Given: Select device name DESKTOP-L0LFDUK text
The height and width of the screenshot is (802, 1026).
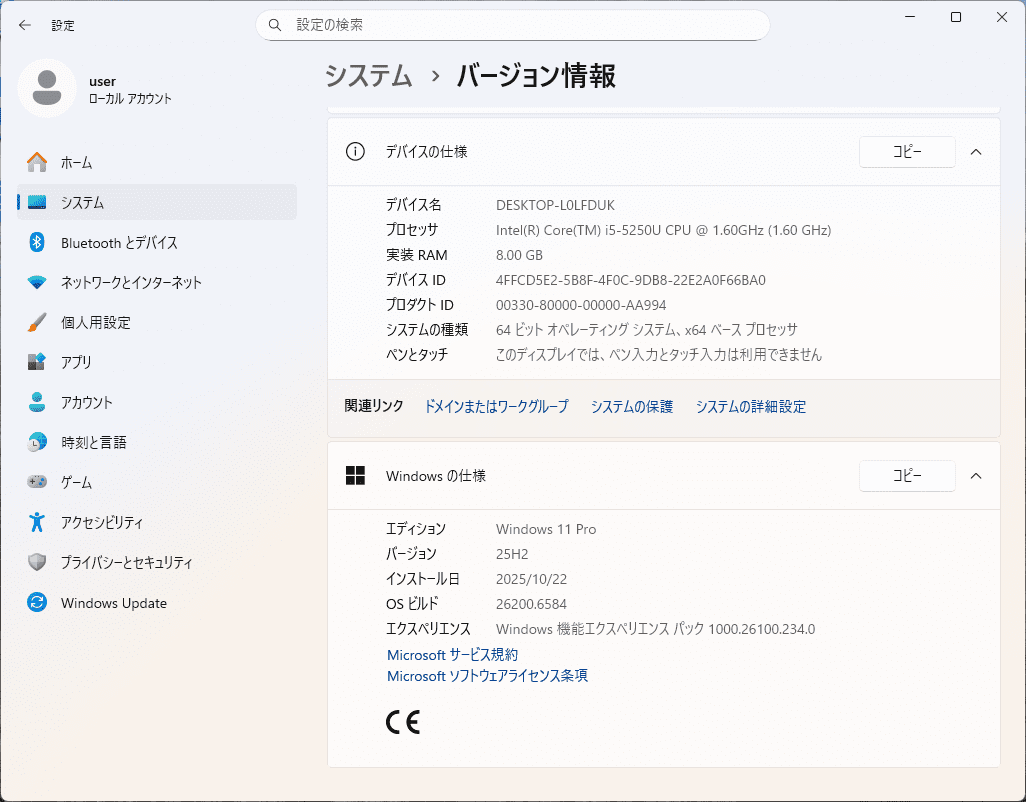Looking at the screenshot, I should [556, 205].
